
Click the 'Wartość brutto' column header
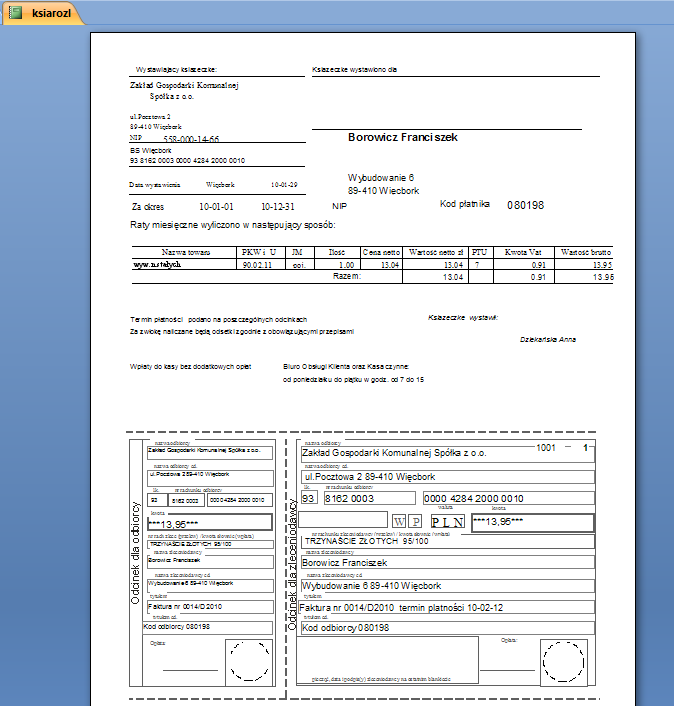click(x=585, y=252)
